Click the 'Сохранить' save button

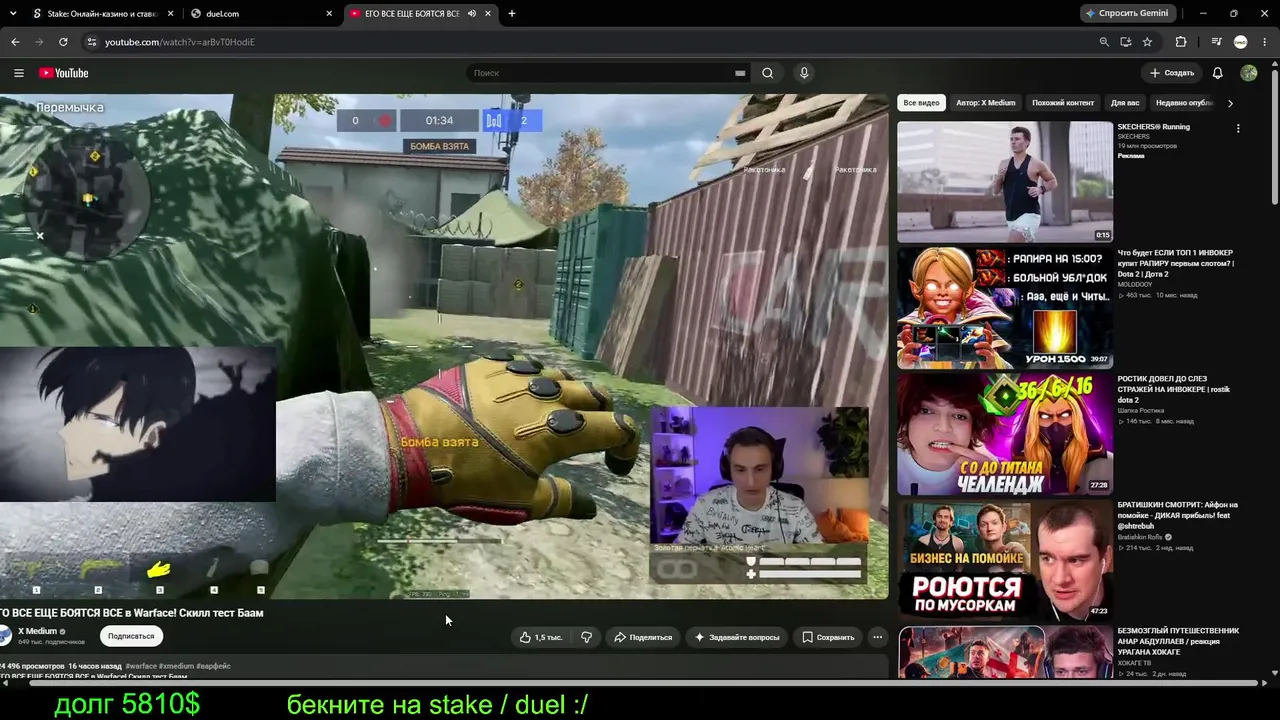click(x=828, y=637)
